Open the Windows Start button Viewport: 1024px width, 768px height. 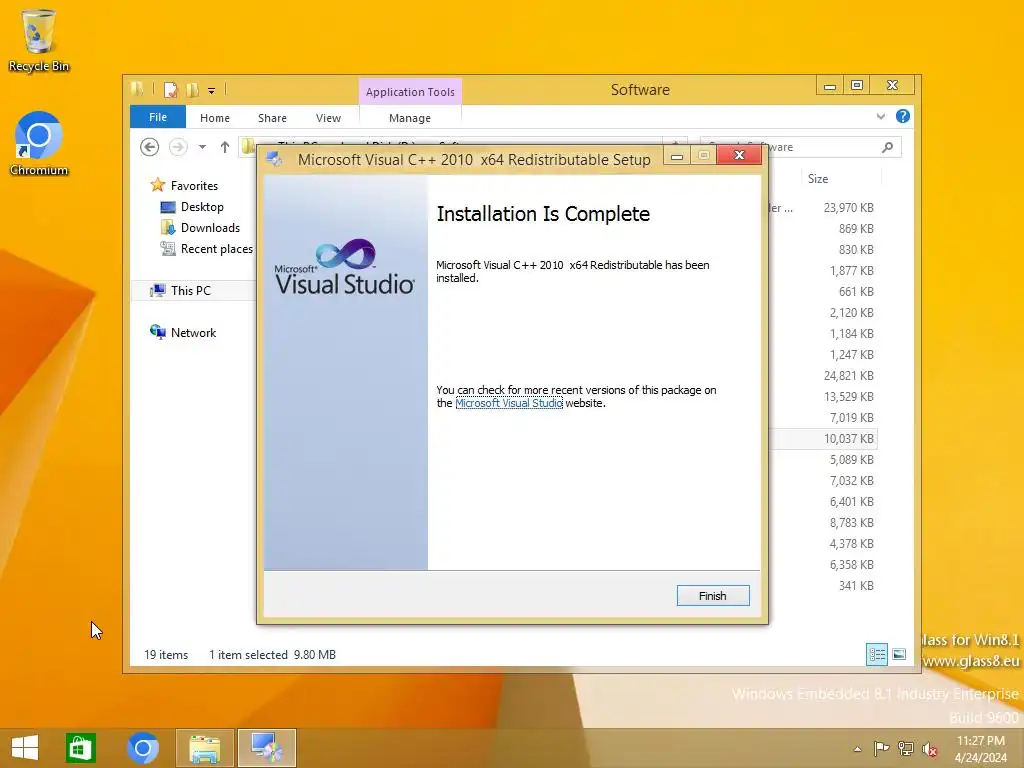(25, 748)
